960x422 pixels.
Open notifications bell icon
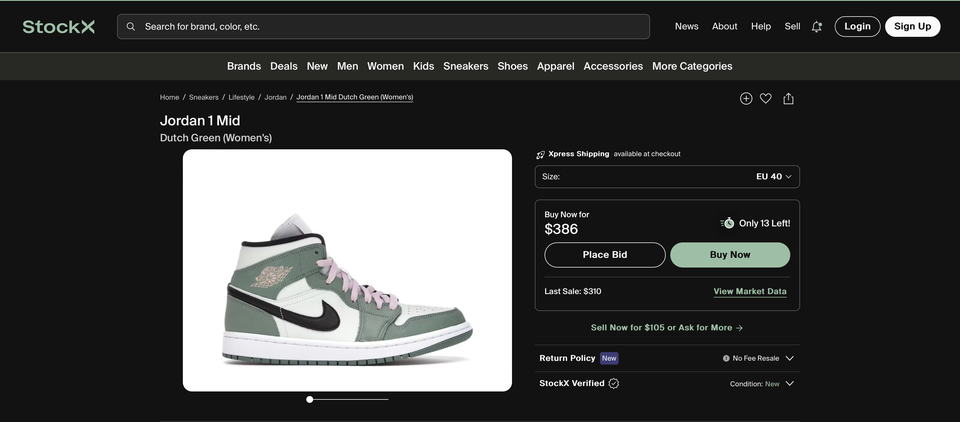point(816,26)
